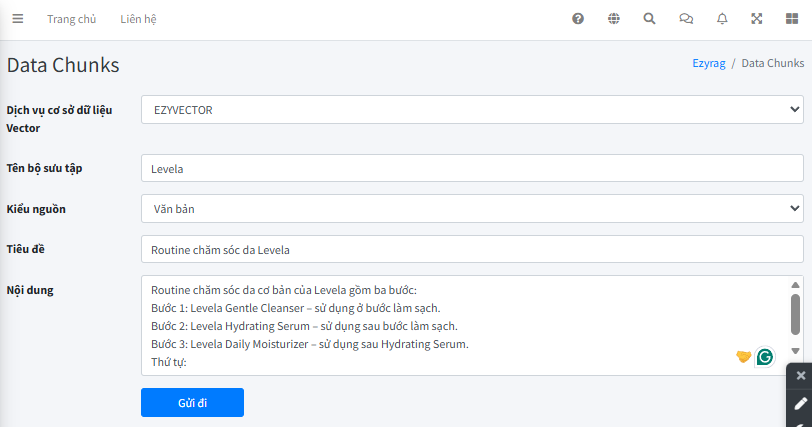Click the green Grammarly icon in the textarea
812x427 pixels.
click(765, 357)
